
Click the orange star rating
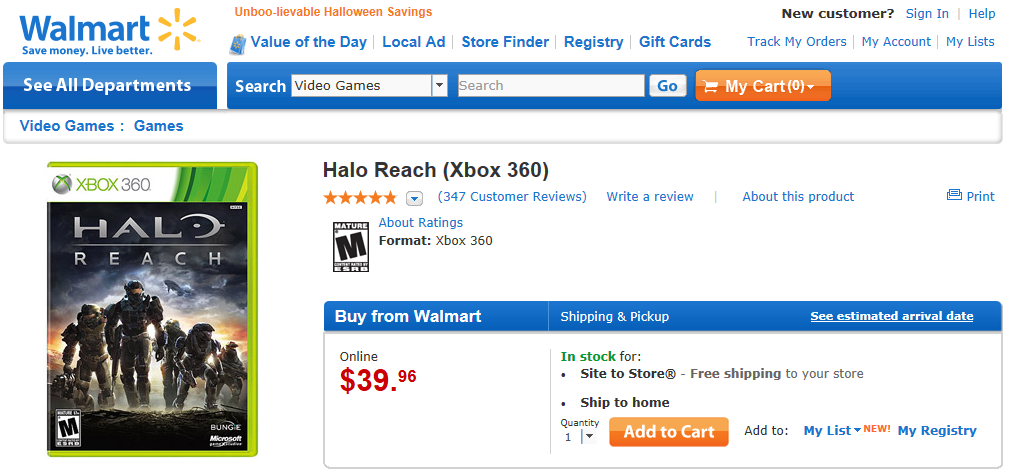[x=359, y=197]
